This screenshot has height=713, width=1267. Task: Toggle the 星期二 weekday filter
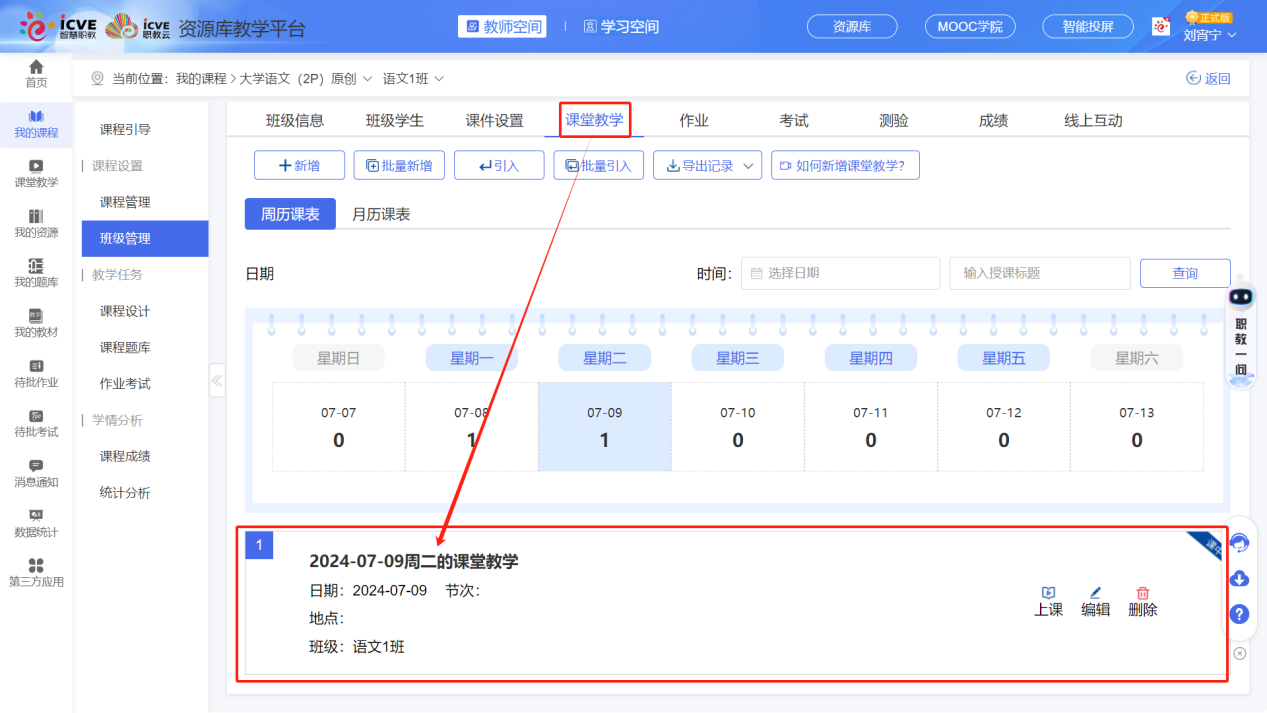[604, 357]
